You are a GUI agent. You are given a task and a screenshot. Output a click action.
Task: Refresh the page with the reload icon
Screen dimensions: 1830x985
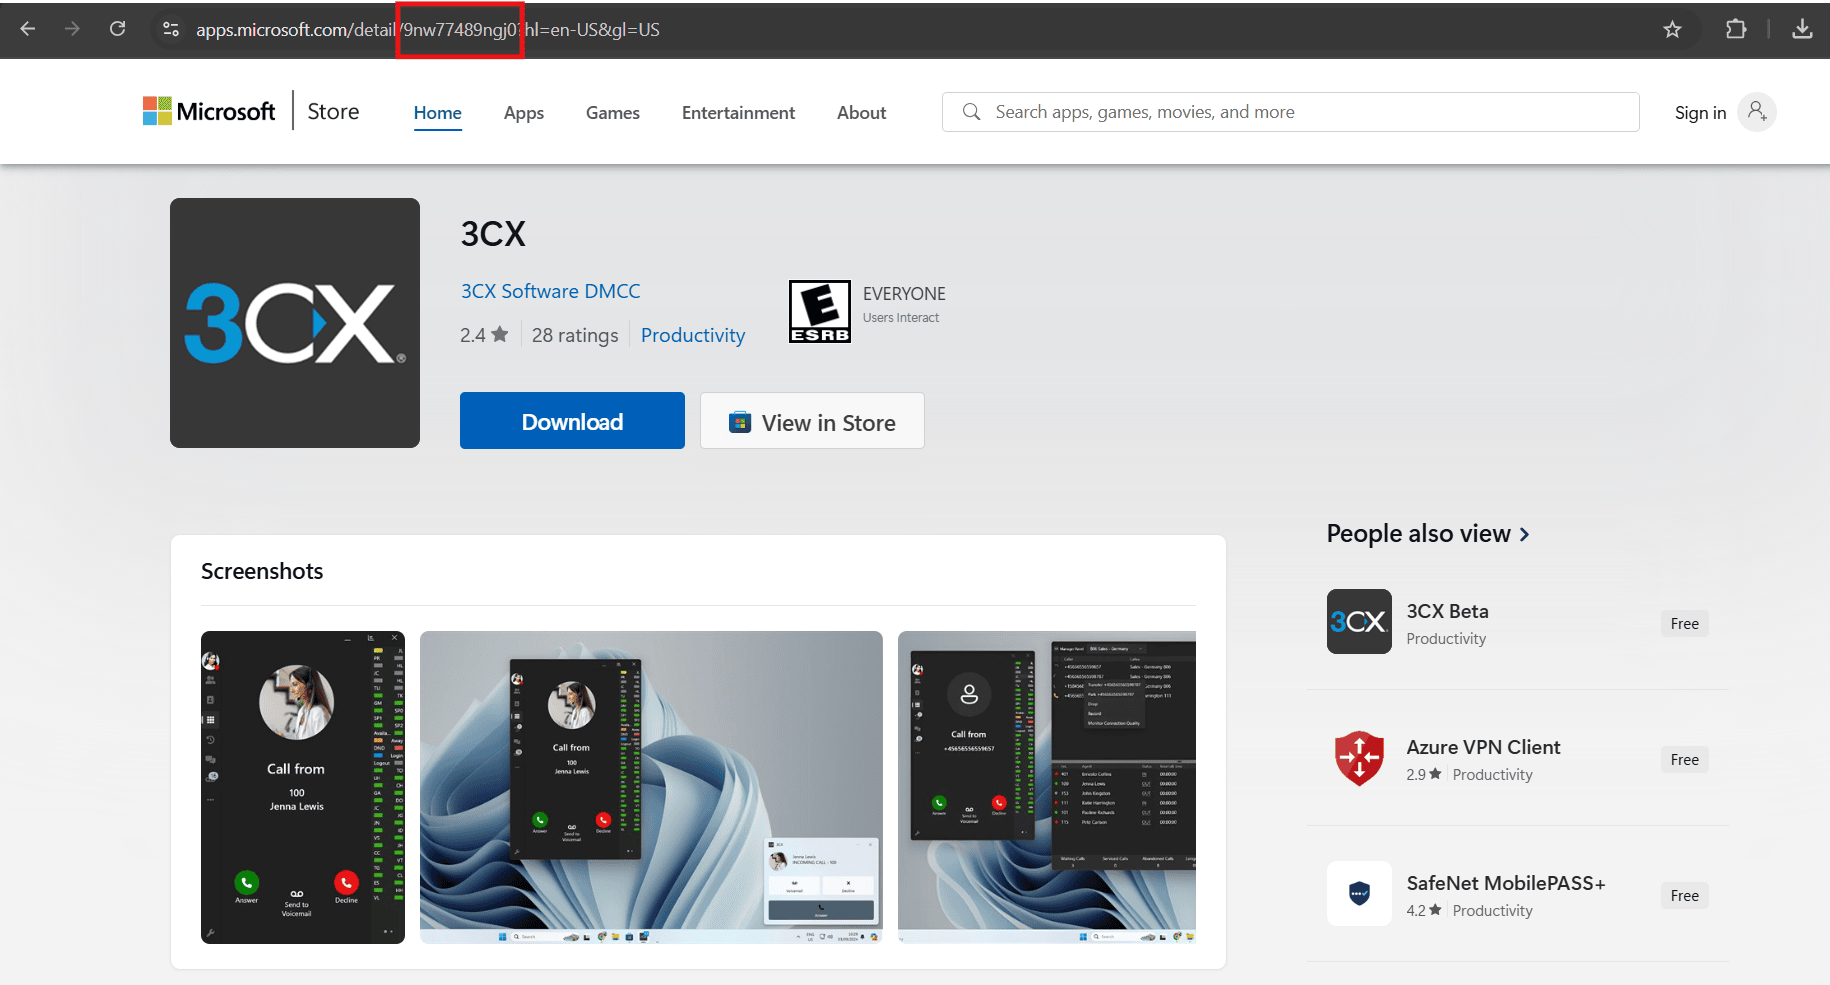(117, 29)
